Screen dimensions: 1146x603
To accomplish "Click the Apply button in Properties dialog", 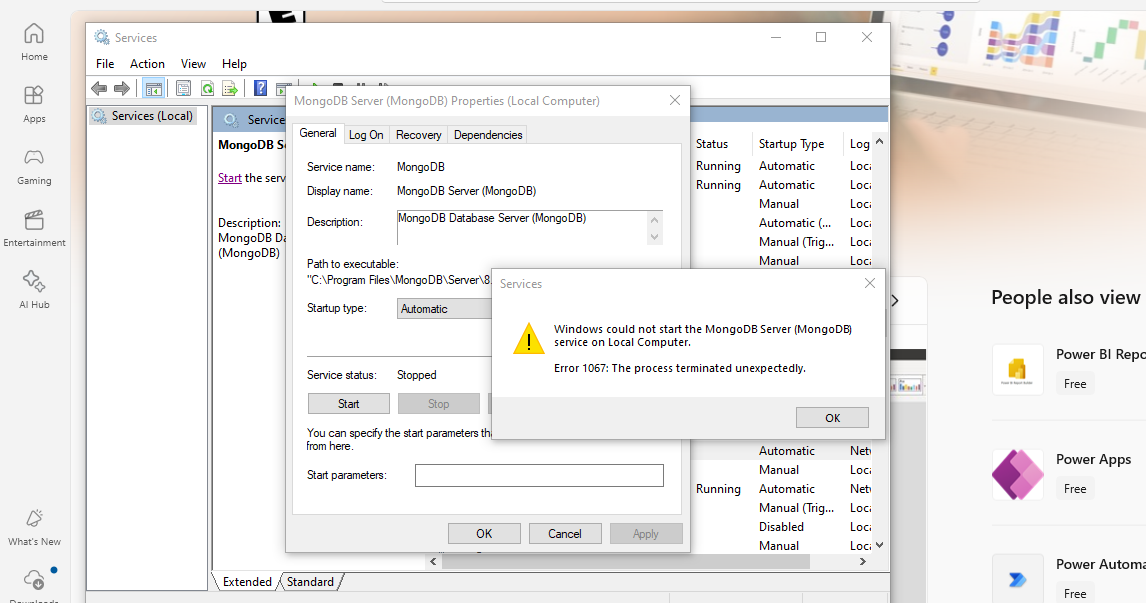I will click(646, 534).
